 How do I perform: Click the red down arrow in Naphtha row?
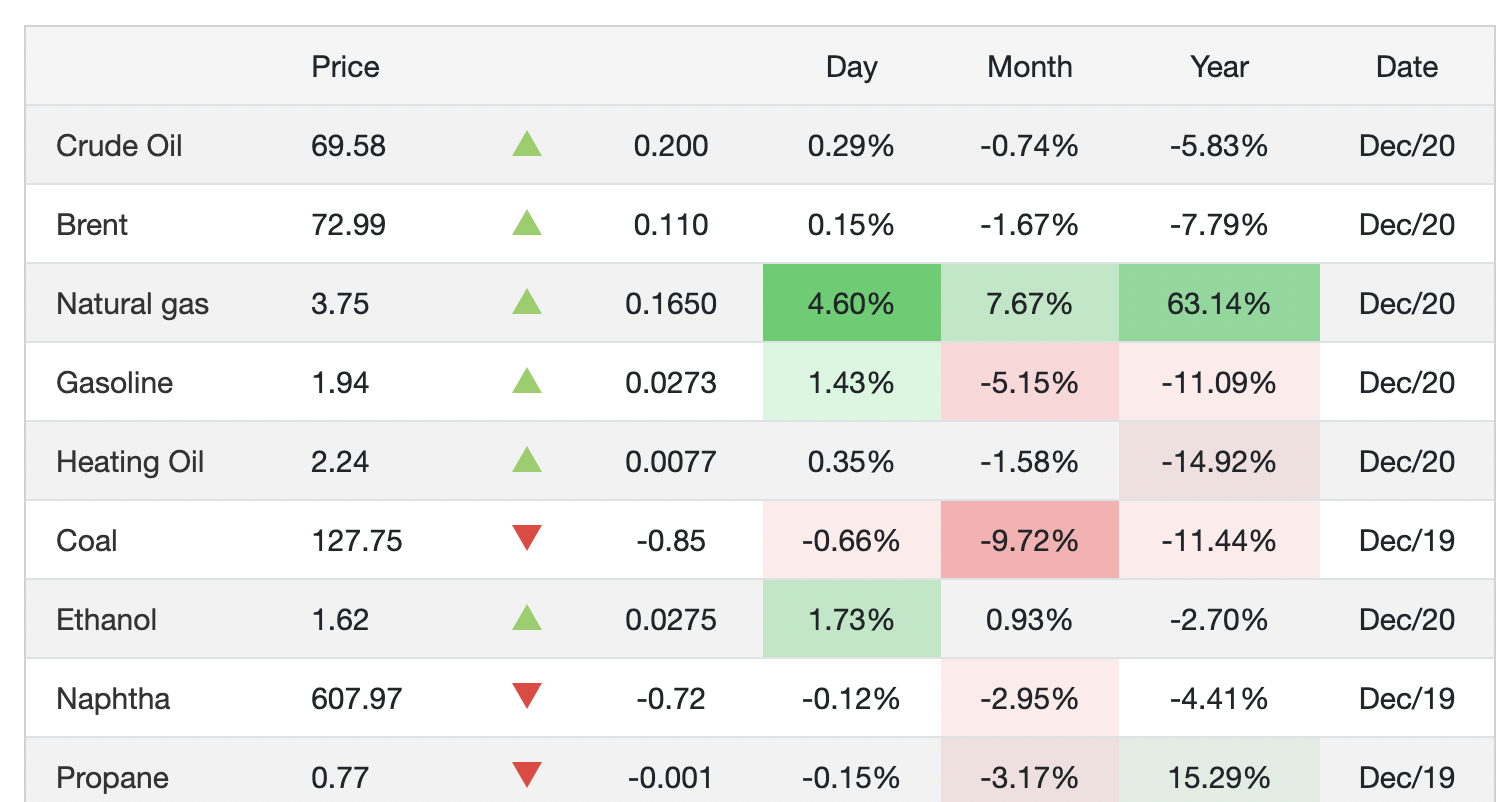[527, 697]
